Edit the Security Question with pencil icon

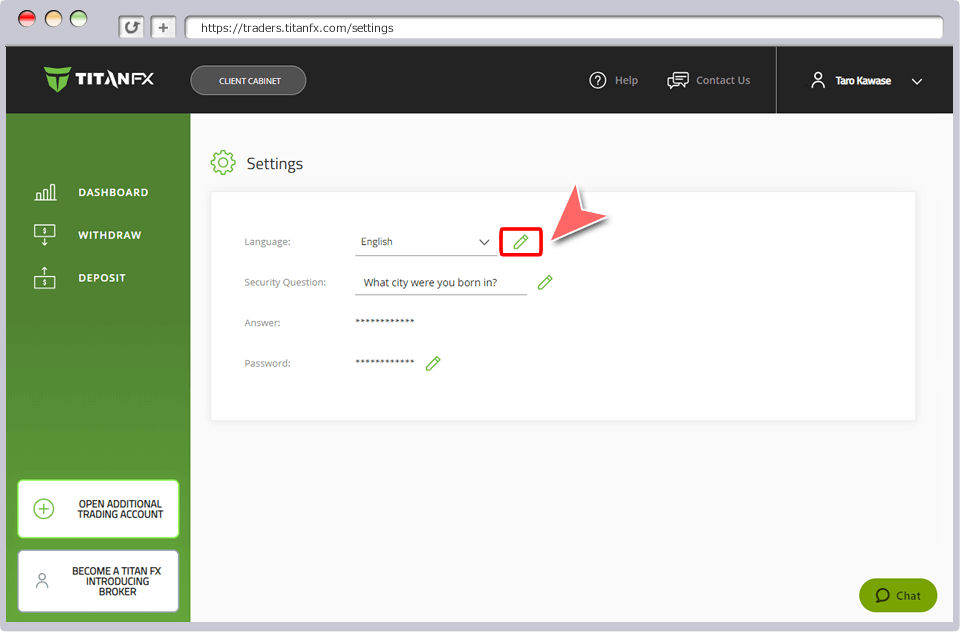545,283
